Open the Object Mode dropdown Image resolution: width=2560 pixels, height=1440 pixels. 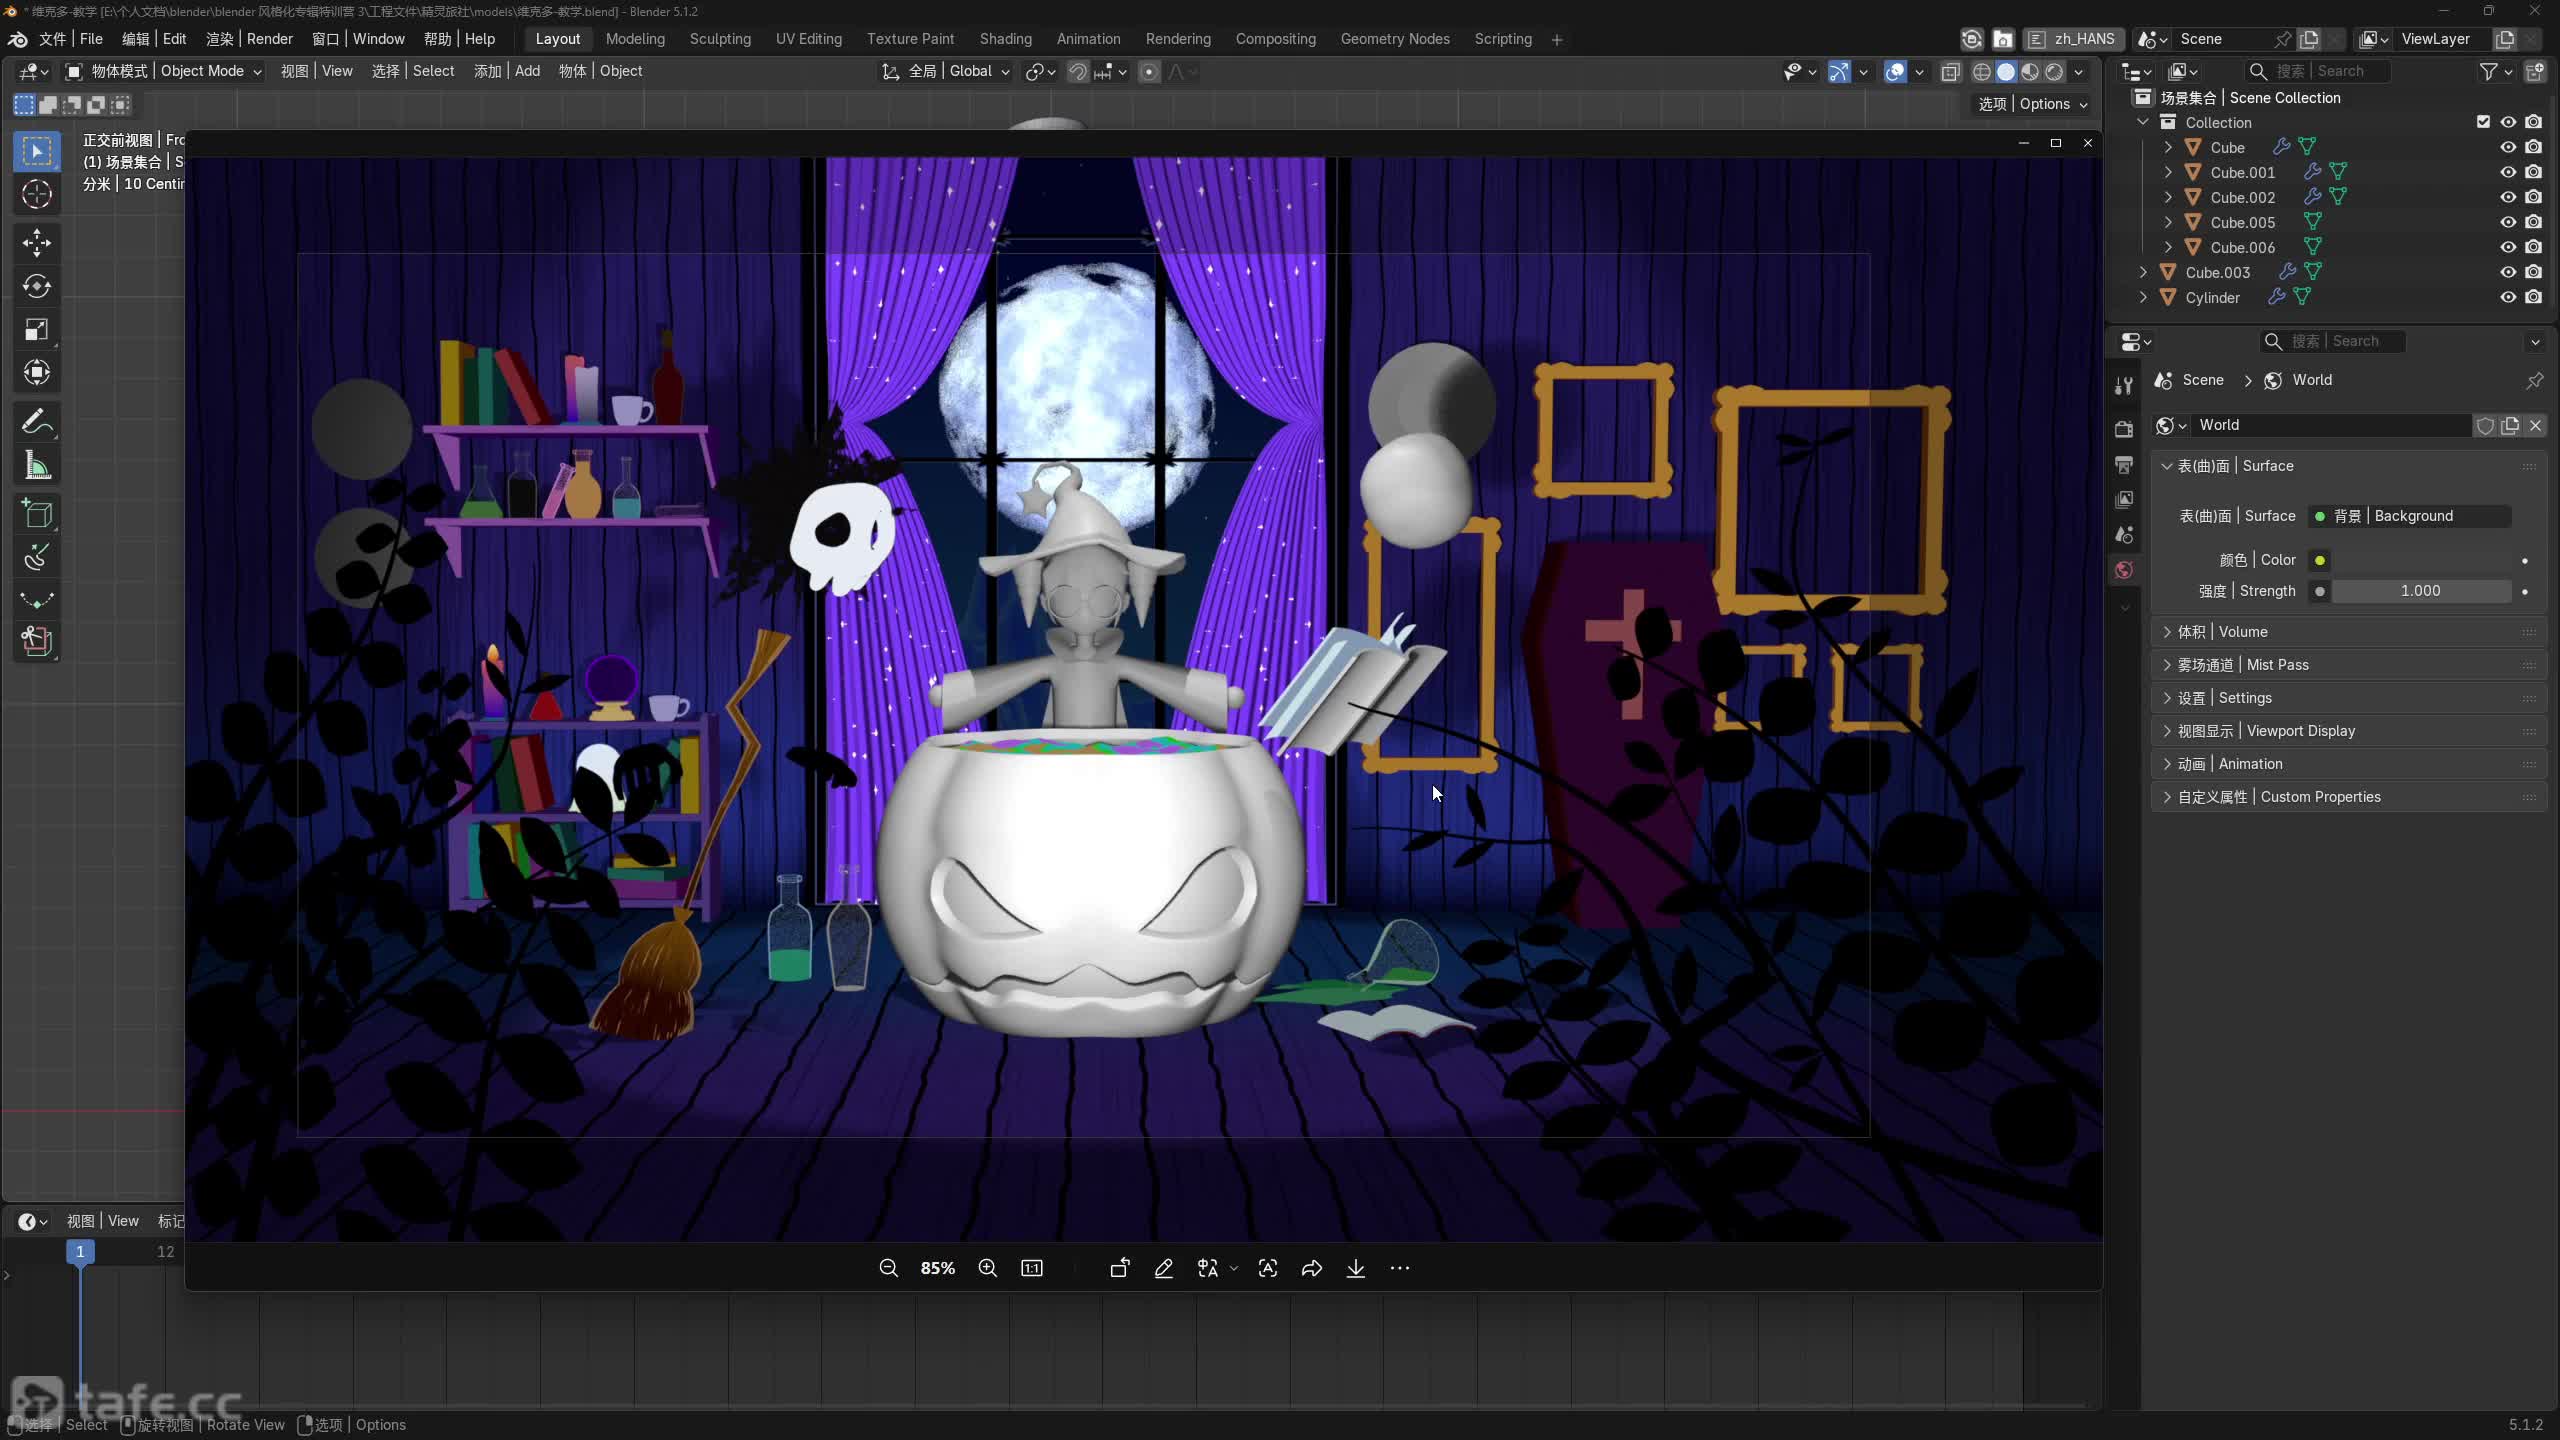(x=164, y=71)
